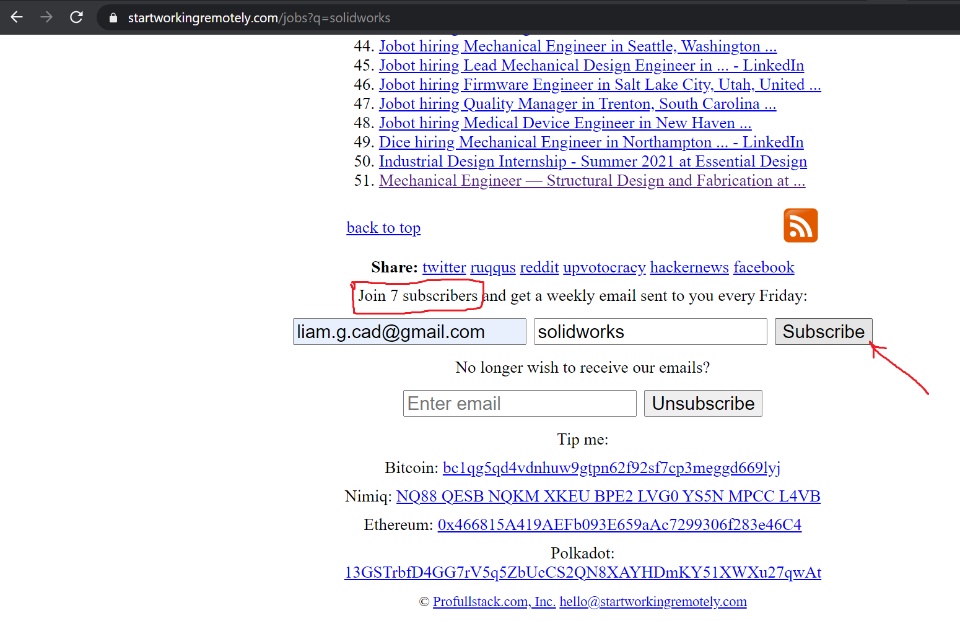Click the 'Join 7 subscribers' text
Image resolution: width=960 pixels, height=621 pixels.
tap(418, 296)
